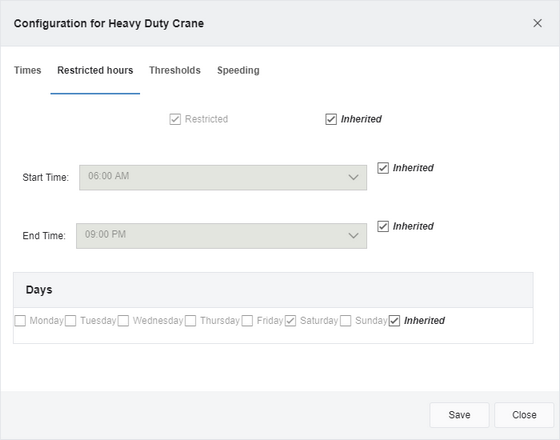Untick the Saturday checkbox
This screenshot has height=440, width=560.
click(x=290, y=321)
